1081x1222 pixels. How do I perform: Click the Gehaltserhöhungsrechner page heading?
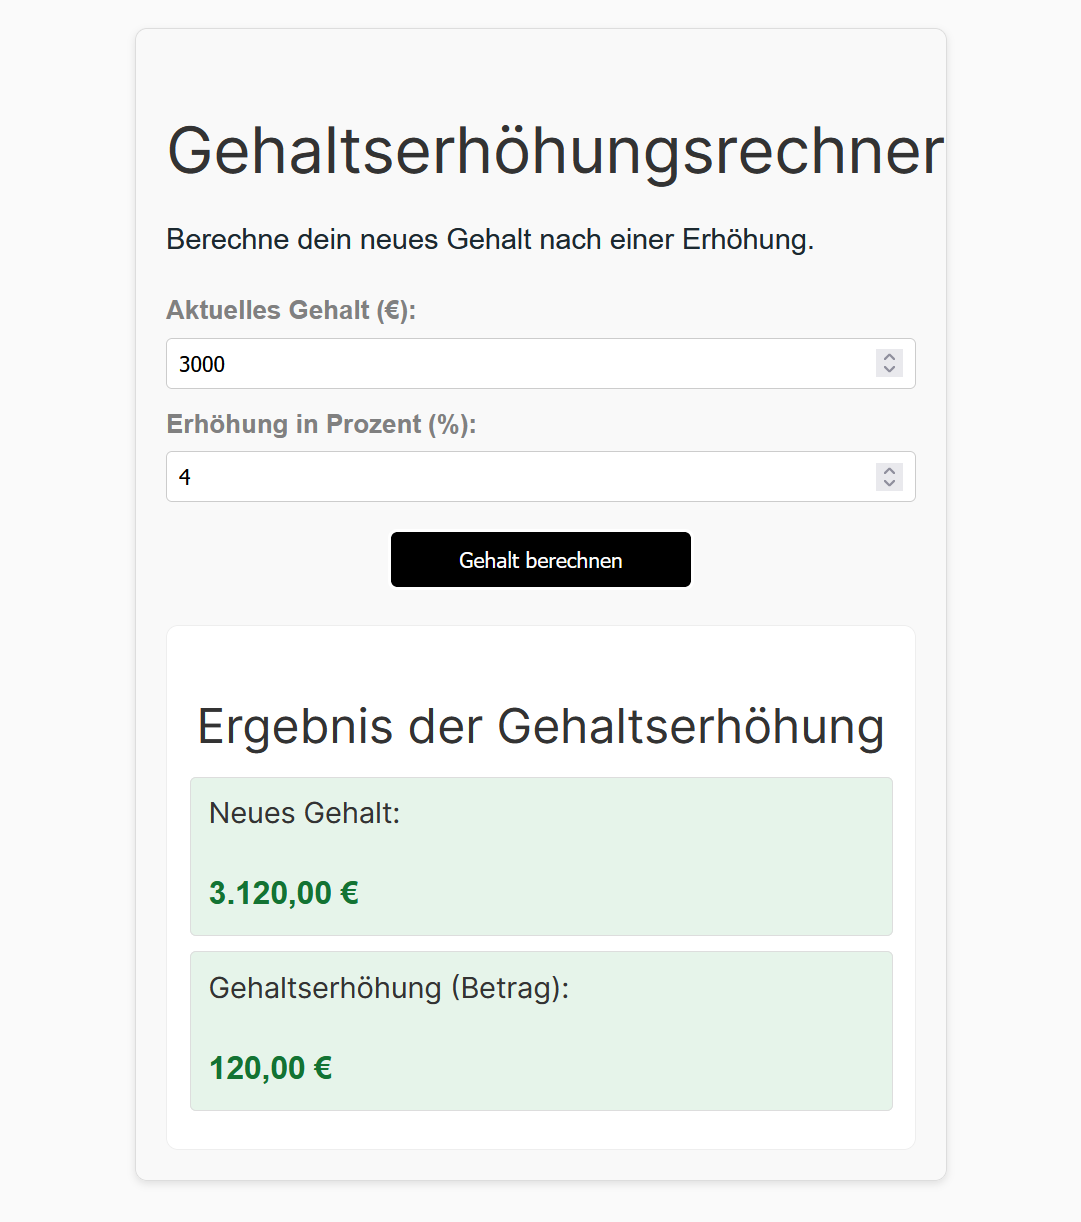click(x=556, y=150)
